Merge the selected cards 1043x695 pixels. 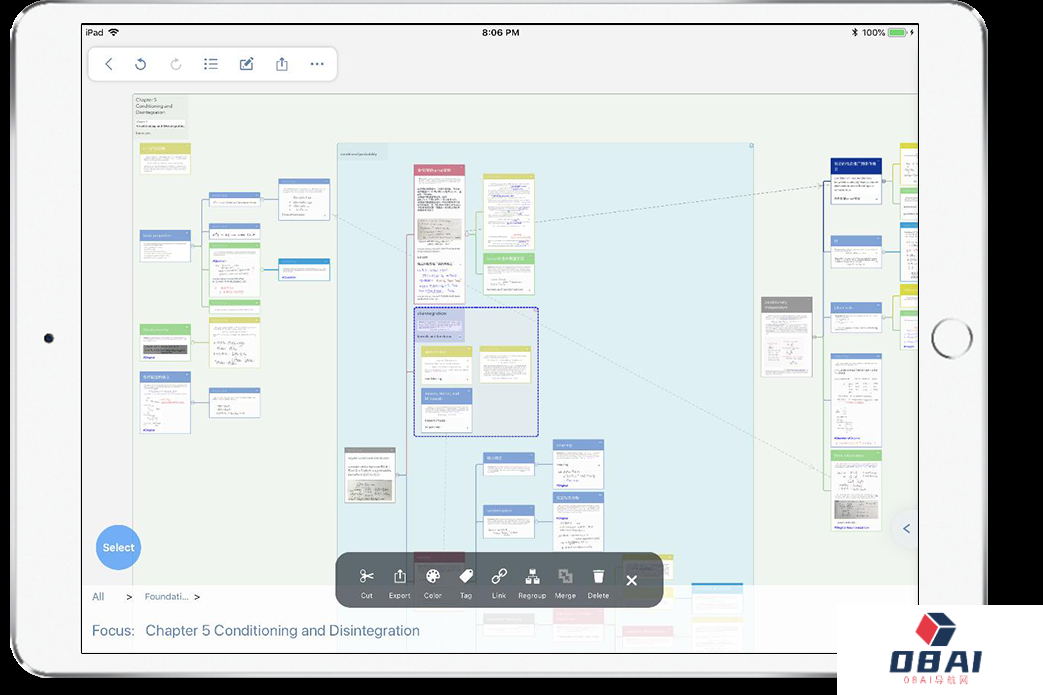pyautogui.click(x=565, y=582)
